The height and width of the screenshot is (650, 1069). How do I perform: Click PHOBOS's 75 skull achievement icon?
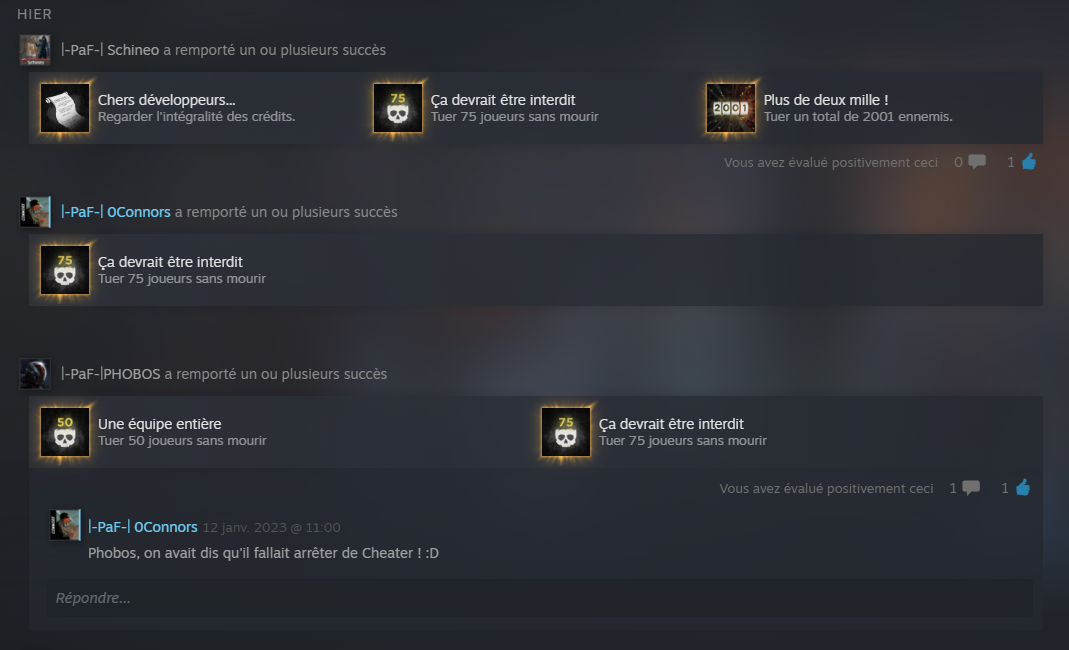tap(566, 432)
